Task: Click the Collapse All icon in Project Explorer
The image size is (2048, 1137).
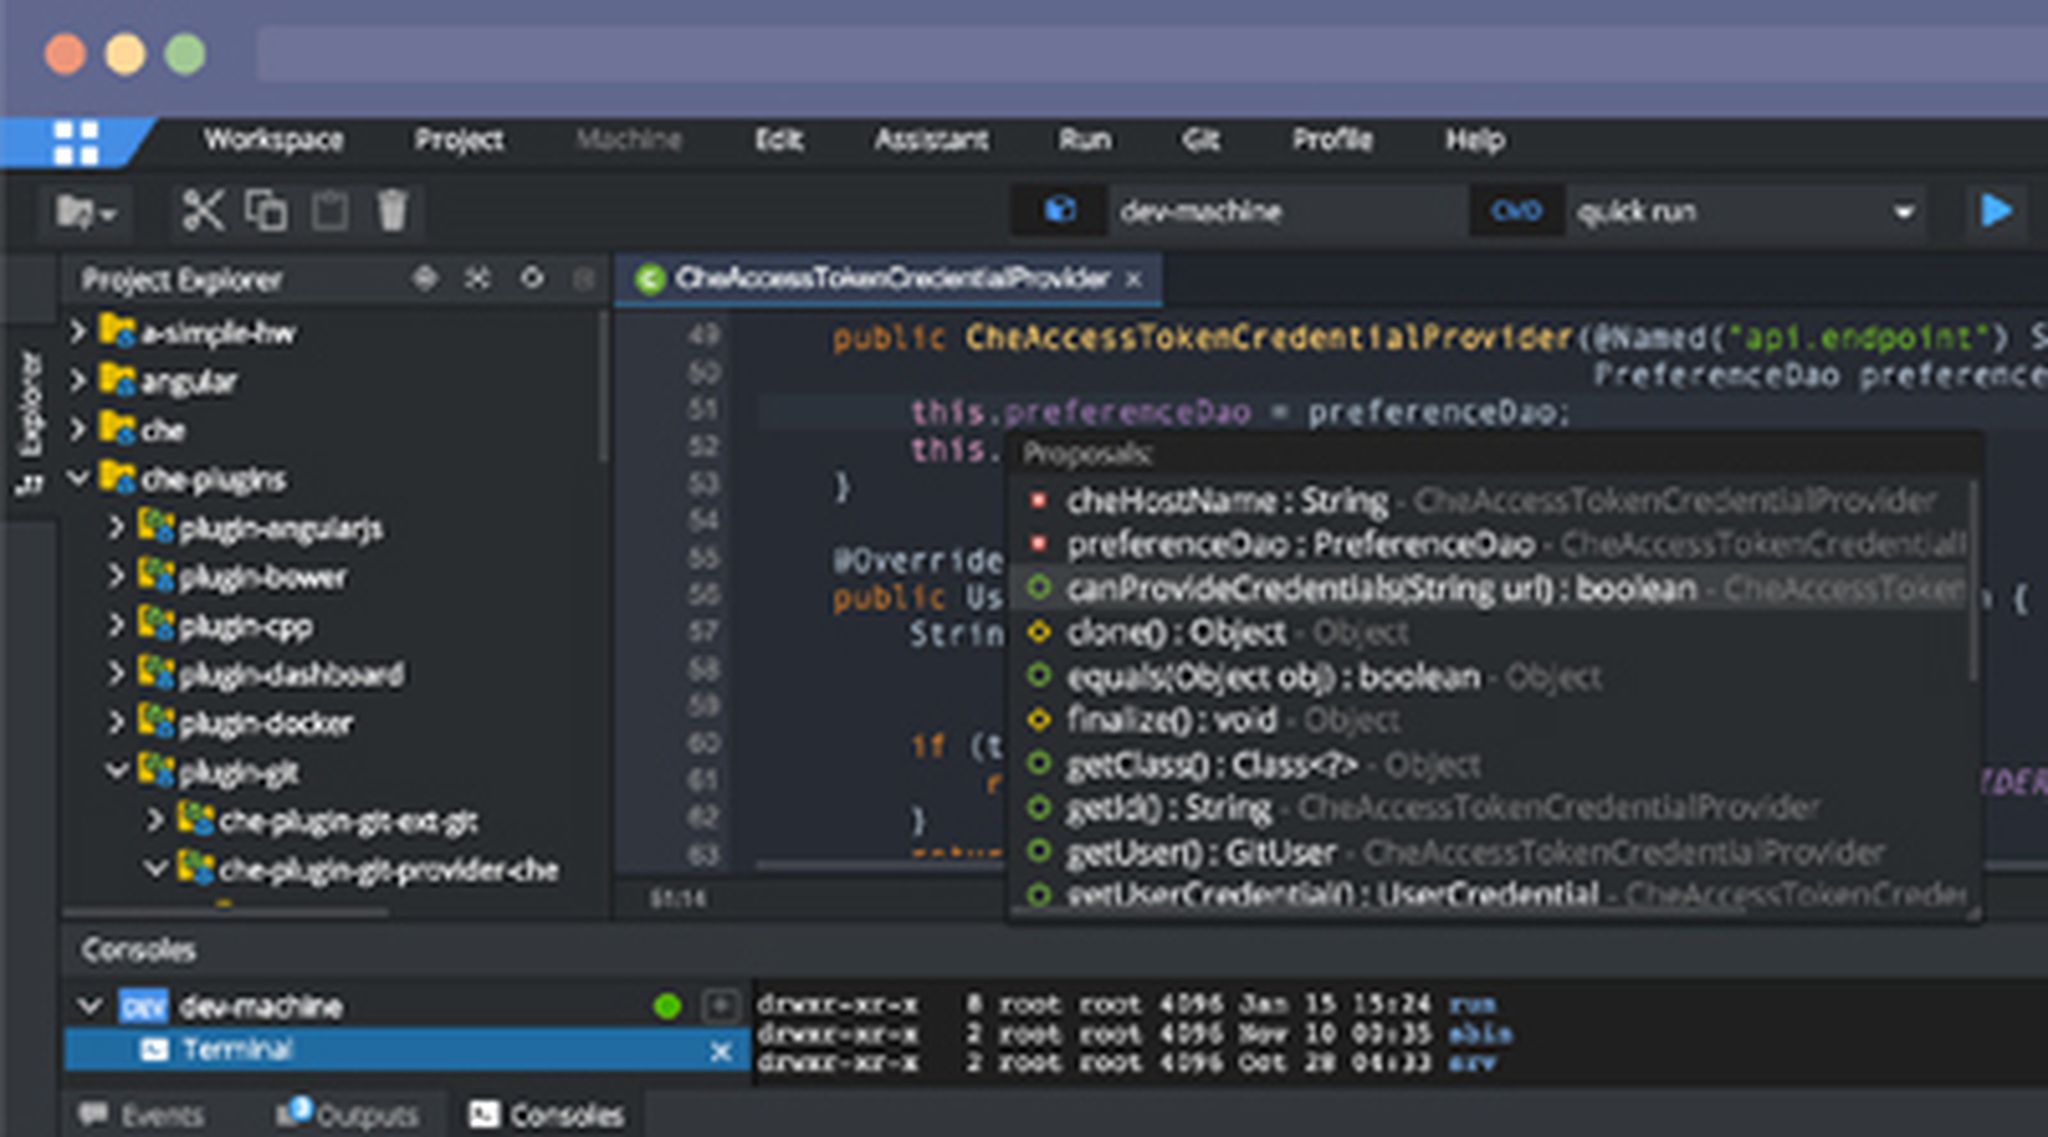Action: pos(478,280)
